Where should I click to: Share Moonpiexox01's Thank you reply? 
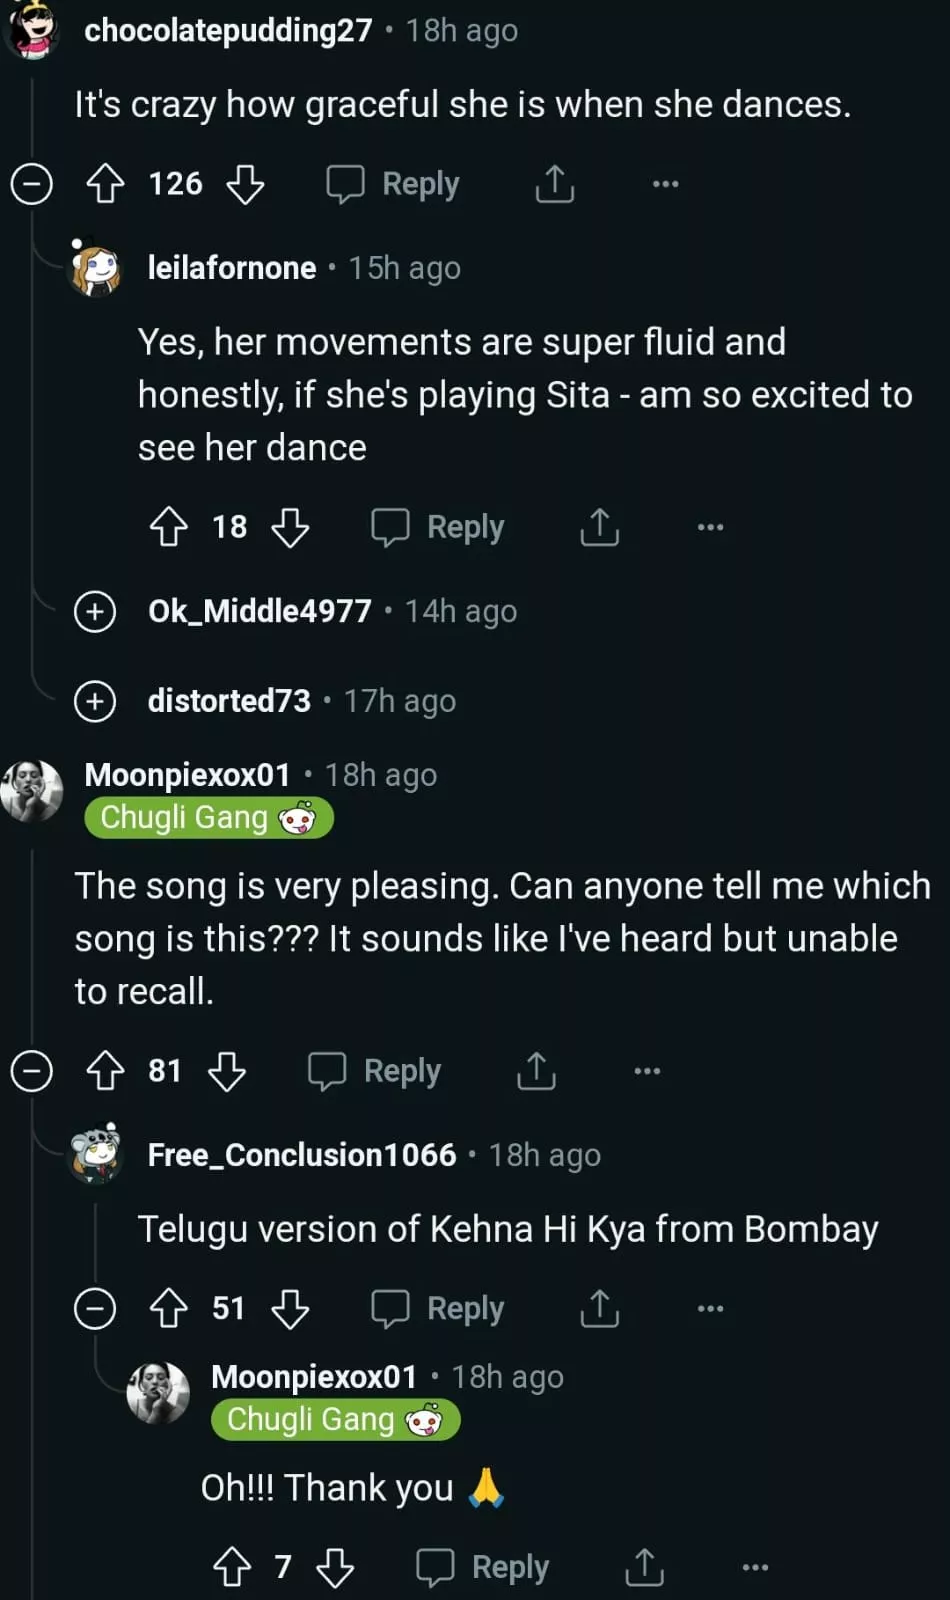(645, 1567)
